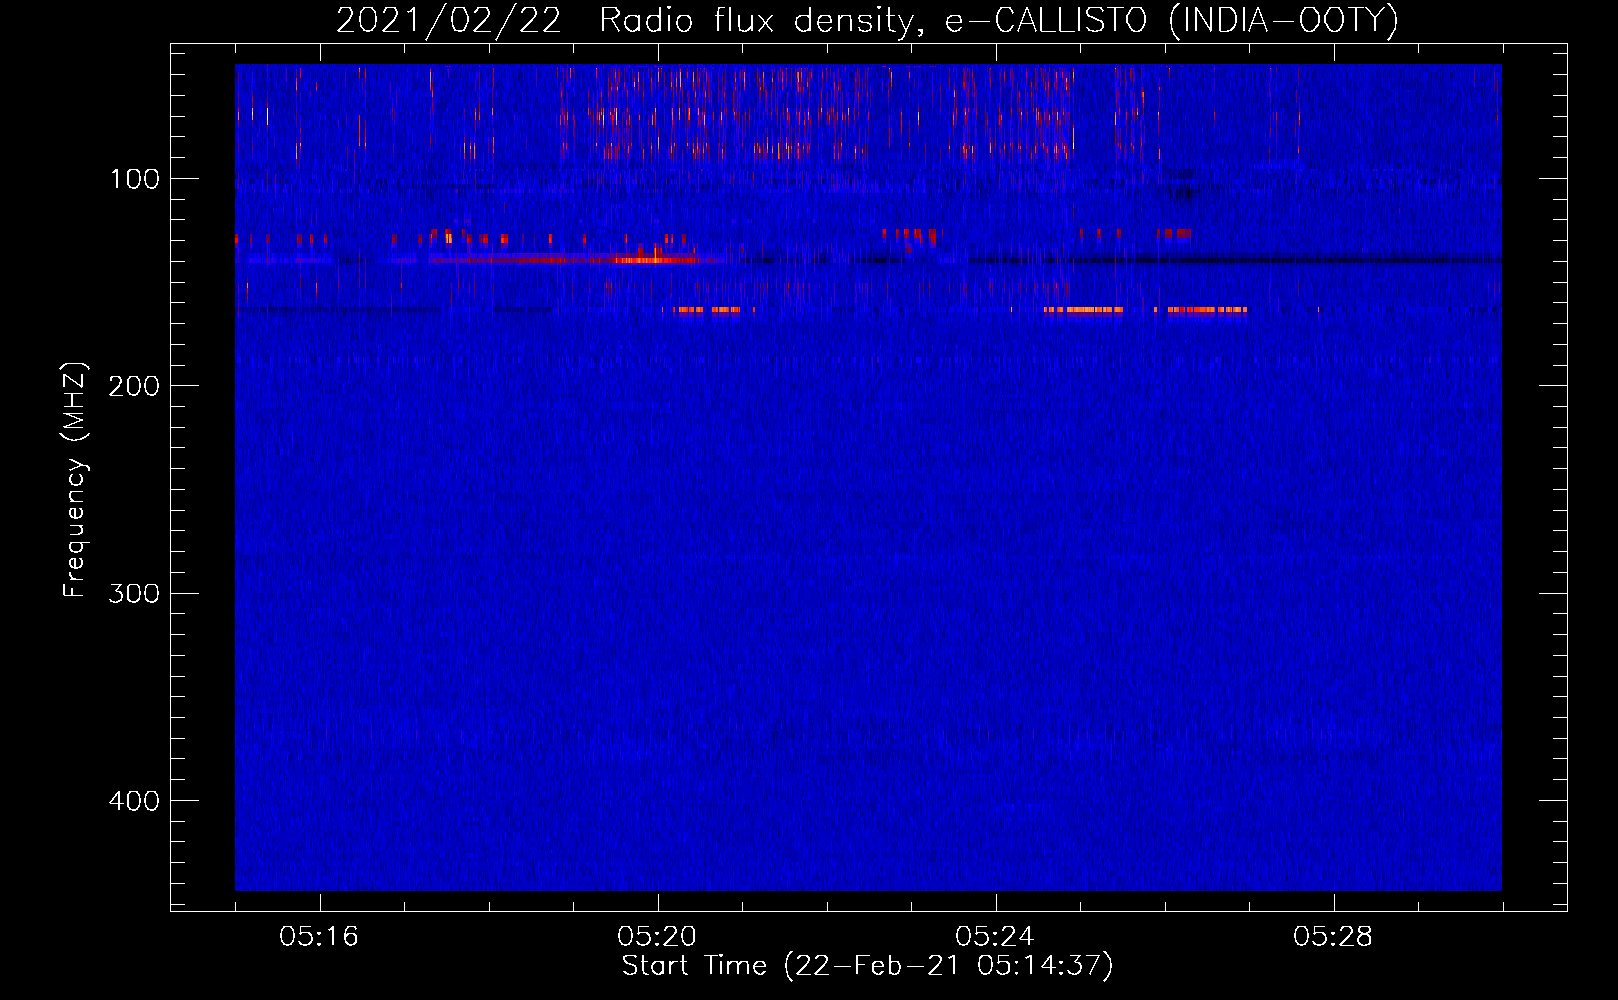The height and width of the screenshot is (1000, 1618).
Task: Click the '100' frequency tick label
Action: click(x=134, y=179)
